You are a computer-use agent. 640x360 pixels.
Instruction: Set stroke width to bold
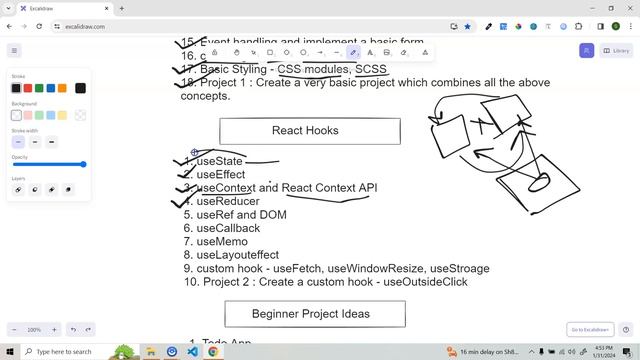click(35, 142)
